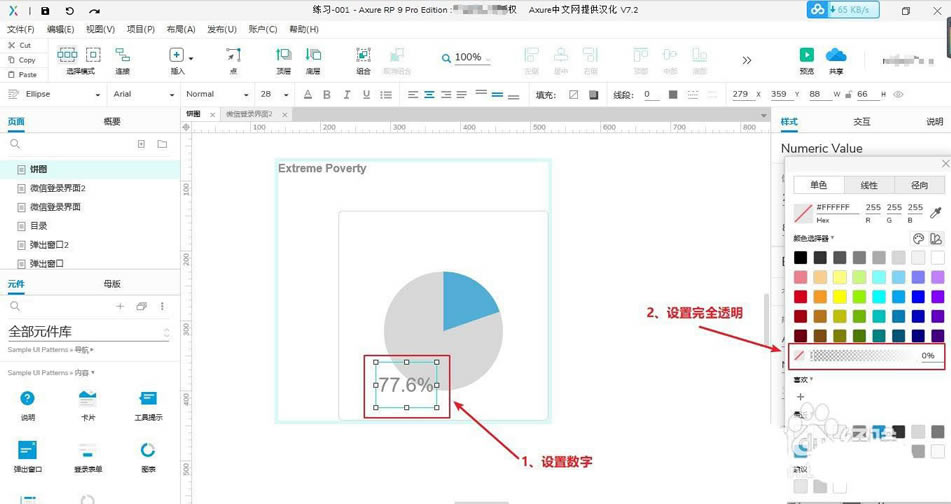Toggle Bold formatting

[327, 95]
